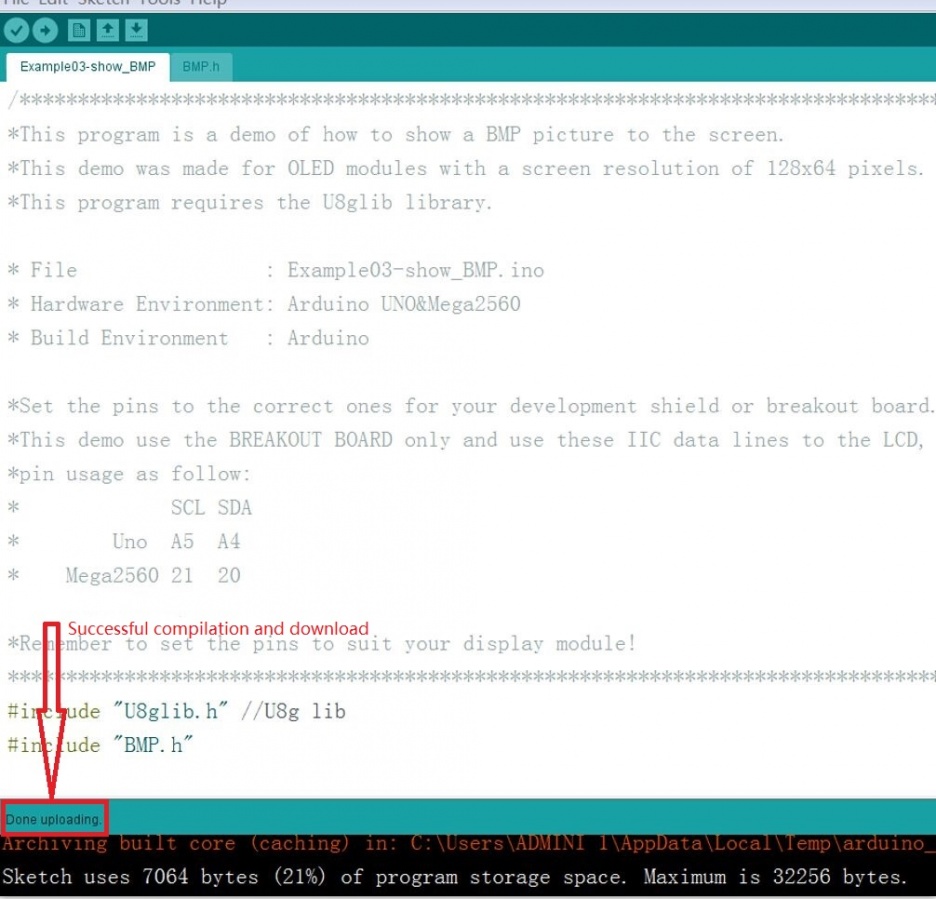Open the Sketch menu
Image resolution: width=936 pixels, height=899 pixels.
(x=103, y=3)
